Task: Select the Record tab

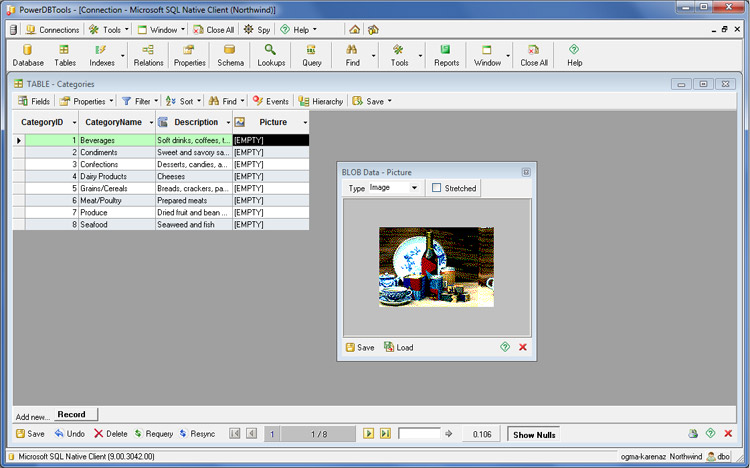Action: pos(71,414)
